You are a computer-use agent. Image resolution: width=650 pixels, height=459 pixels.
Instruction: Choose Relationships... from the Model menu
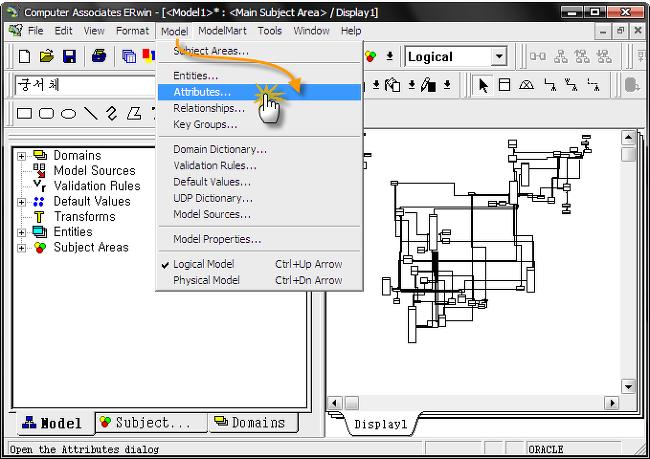[259, 108]
